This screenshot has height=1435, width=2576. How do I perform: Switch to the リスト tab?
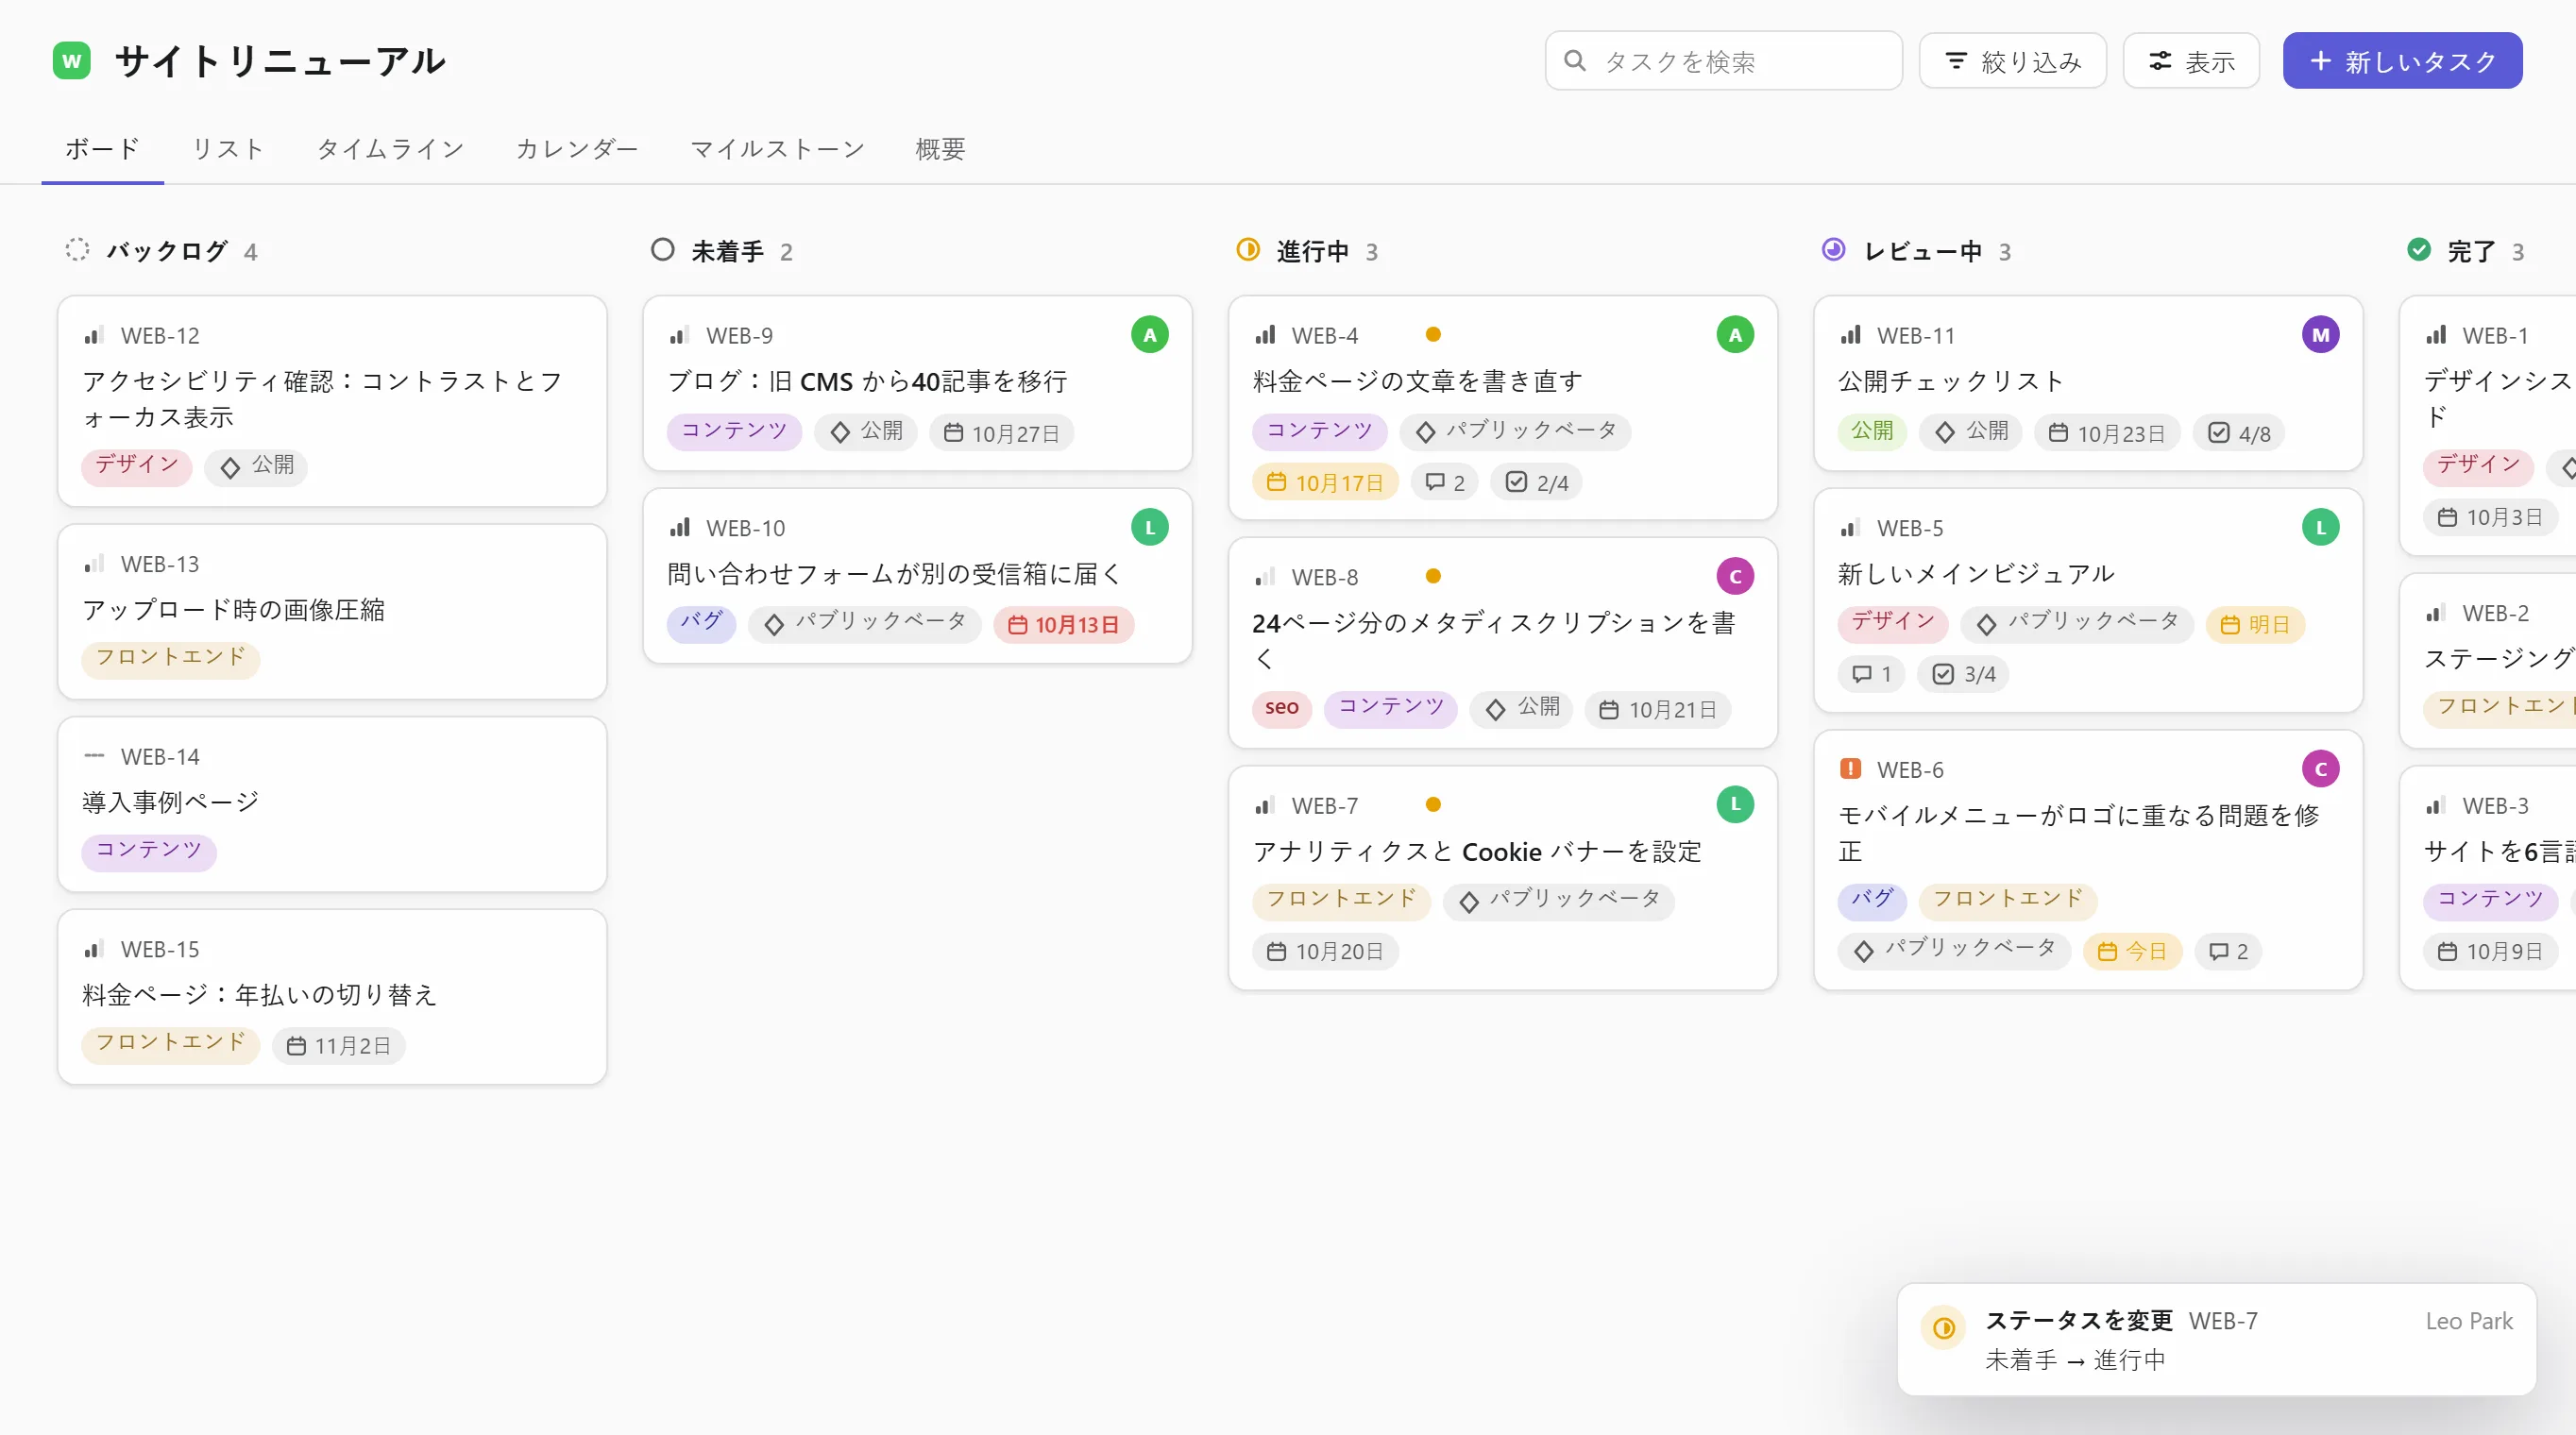(x=228, y=149)
